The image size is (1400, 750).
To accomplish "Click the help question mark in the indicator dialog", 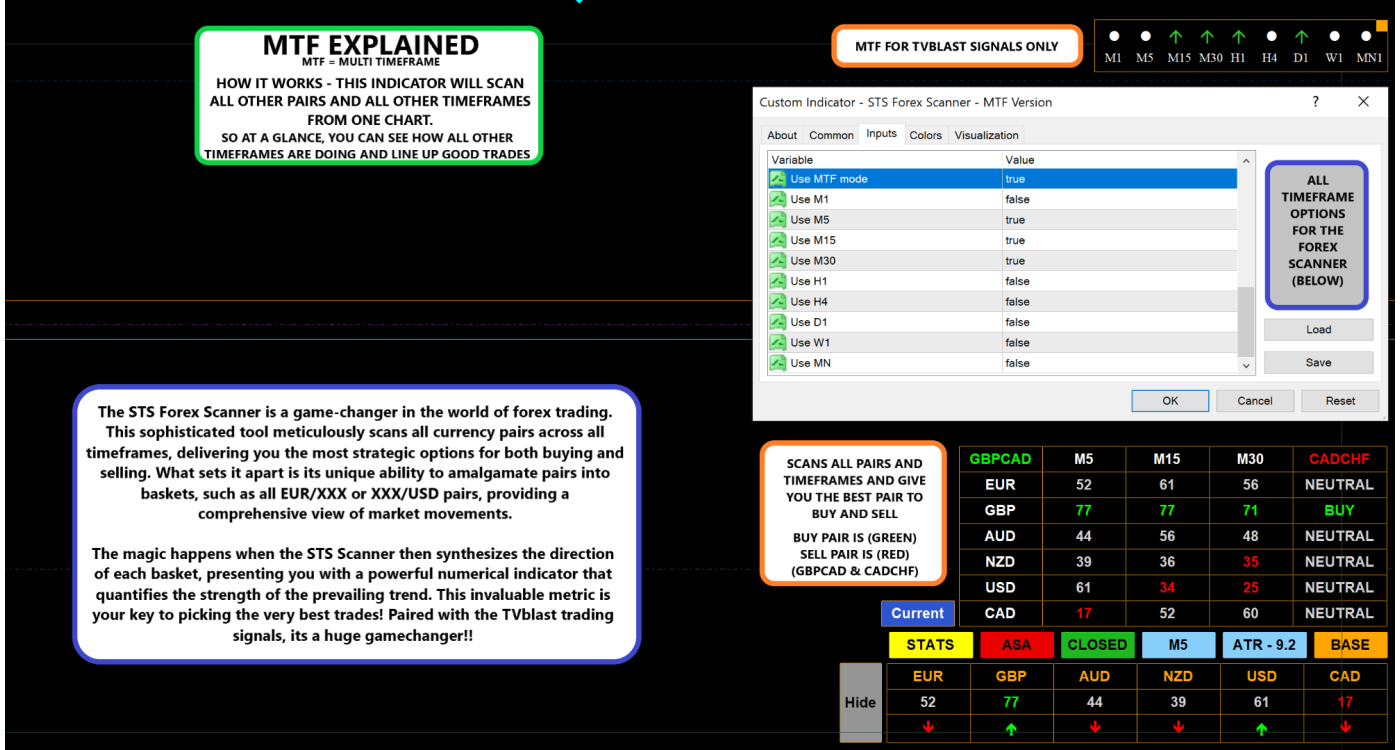I will [1315, 101].
